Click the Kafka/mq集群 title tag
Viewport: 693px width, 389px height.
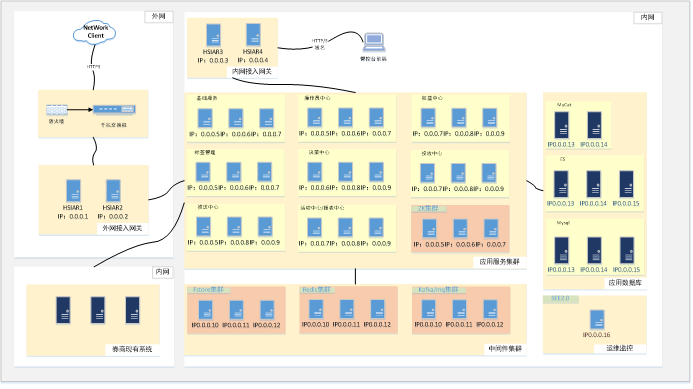click(x=438, y=290)
